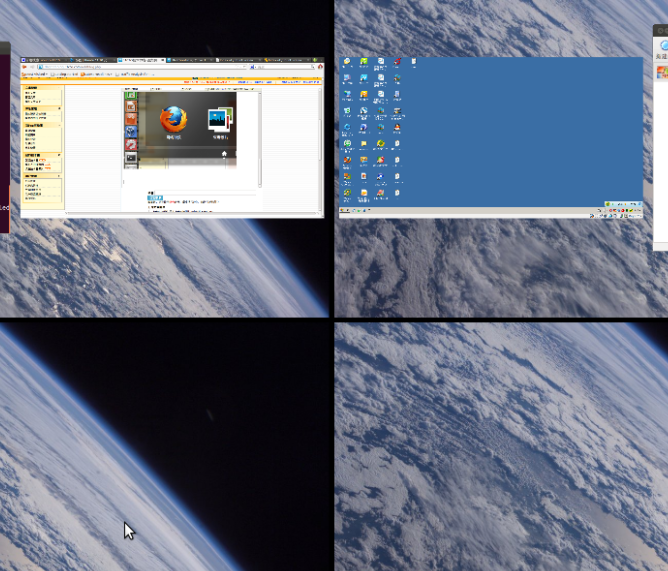The image size is (668, 571).
Task: Click the white home icon in page image
Action: [x=224, y=154]
